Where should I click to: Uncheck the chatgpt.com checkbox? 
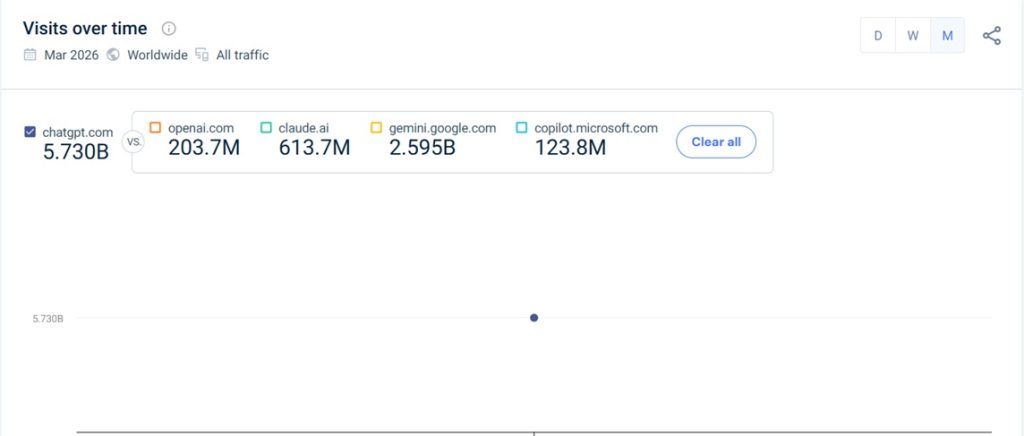pos(30,132)
